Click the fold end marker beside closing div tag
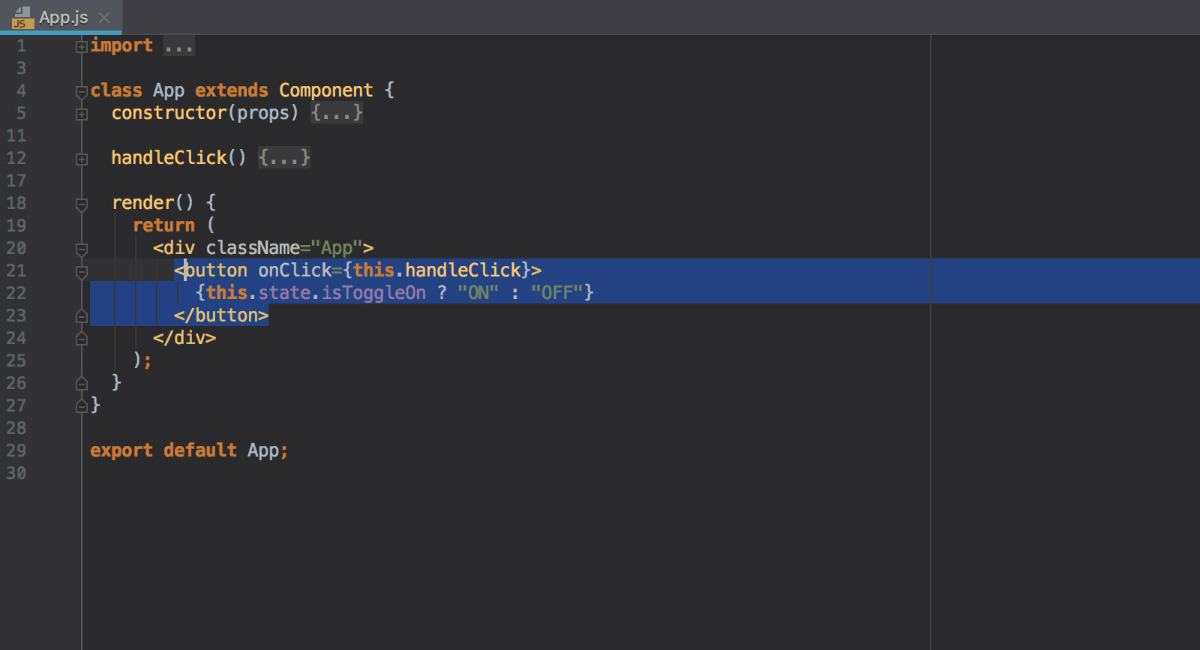Screen dimensions: 1200x650 (x=81, y=339)
